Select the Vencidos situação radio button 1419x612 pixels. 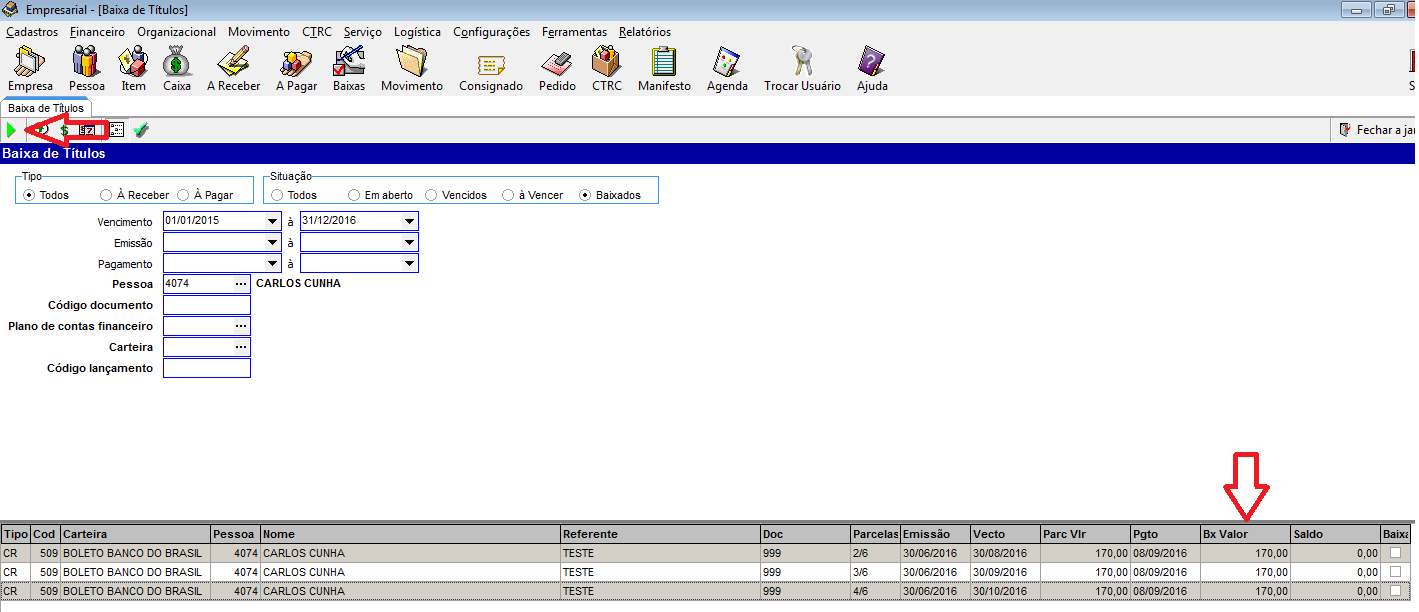click(x=431, y=195)
